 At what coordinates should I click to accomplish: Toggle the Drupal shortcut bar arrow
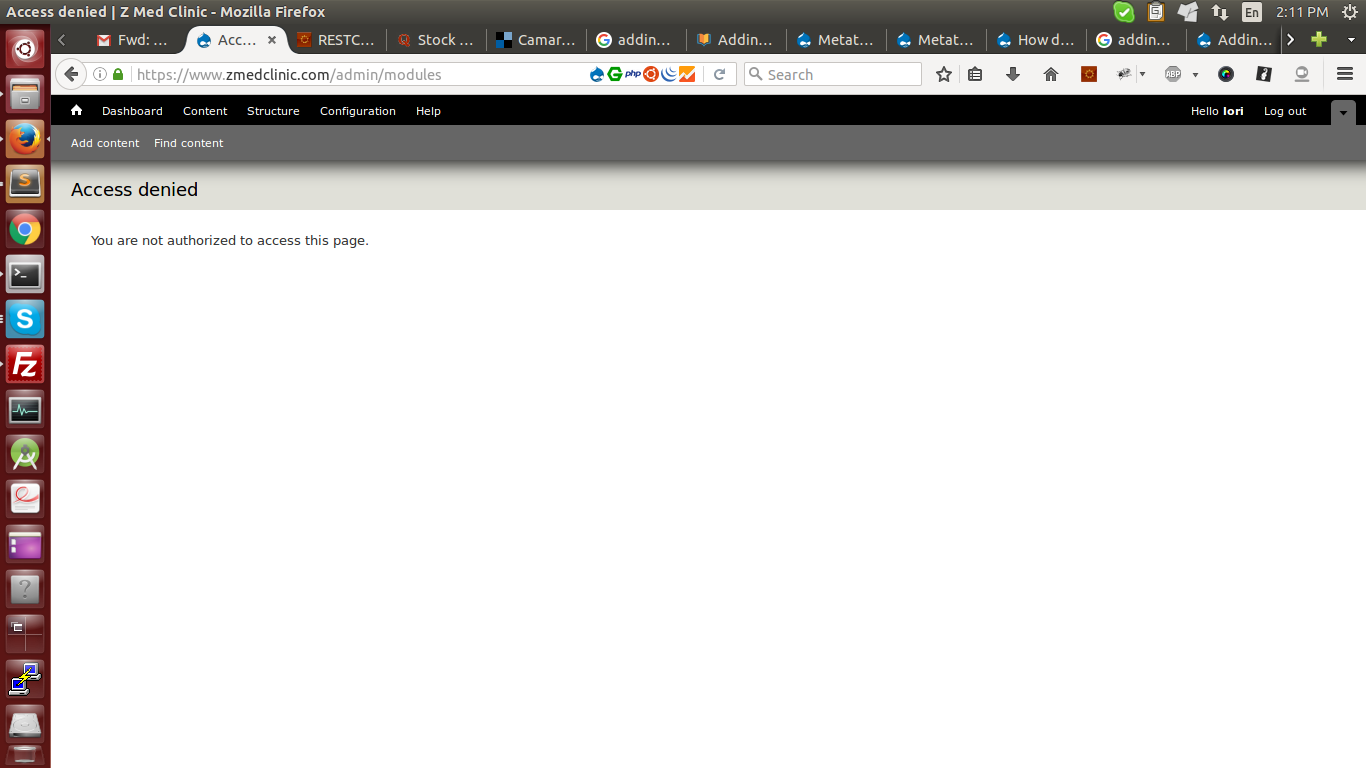pyautogui.click(x=1343, y=112)
